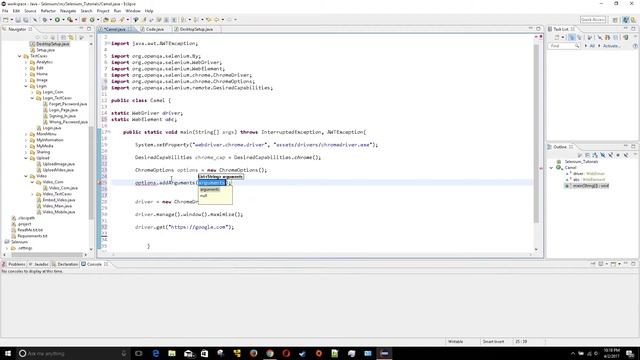Image resolution: width=640 pixels, height=360 pixels.
Task: Collapse the Login_TestCases folder
Action: (32, 98)
